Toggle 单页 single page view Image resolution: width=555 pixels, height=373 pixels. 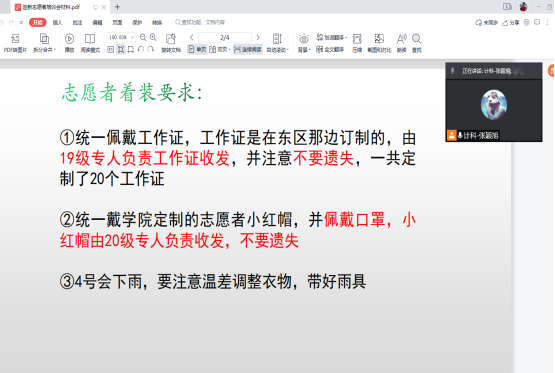coord(197,50)
